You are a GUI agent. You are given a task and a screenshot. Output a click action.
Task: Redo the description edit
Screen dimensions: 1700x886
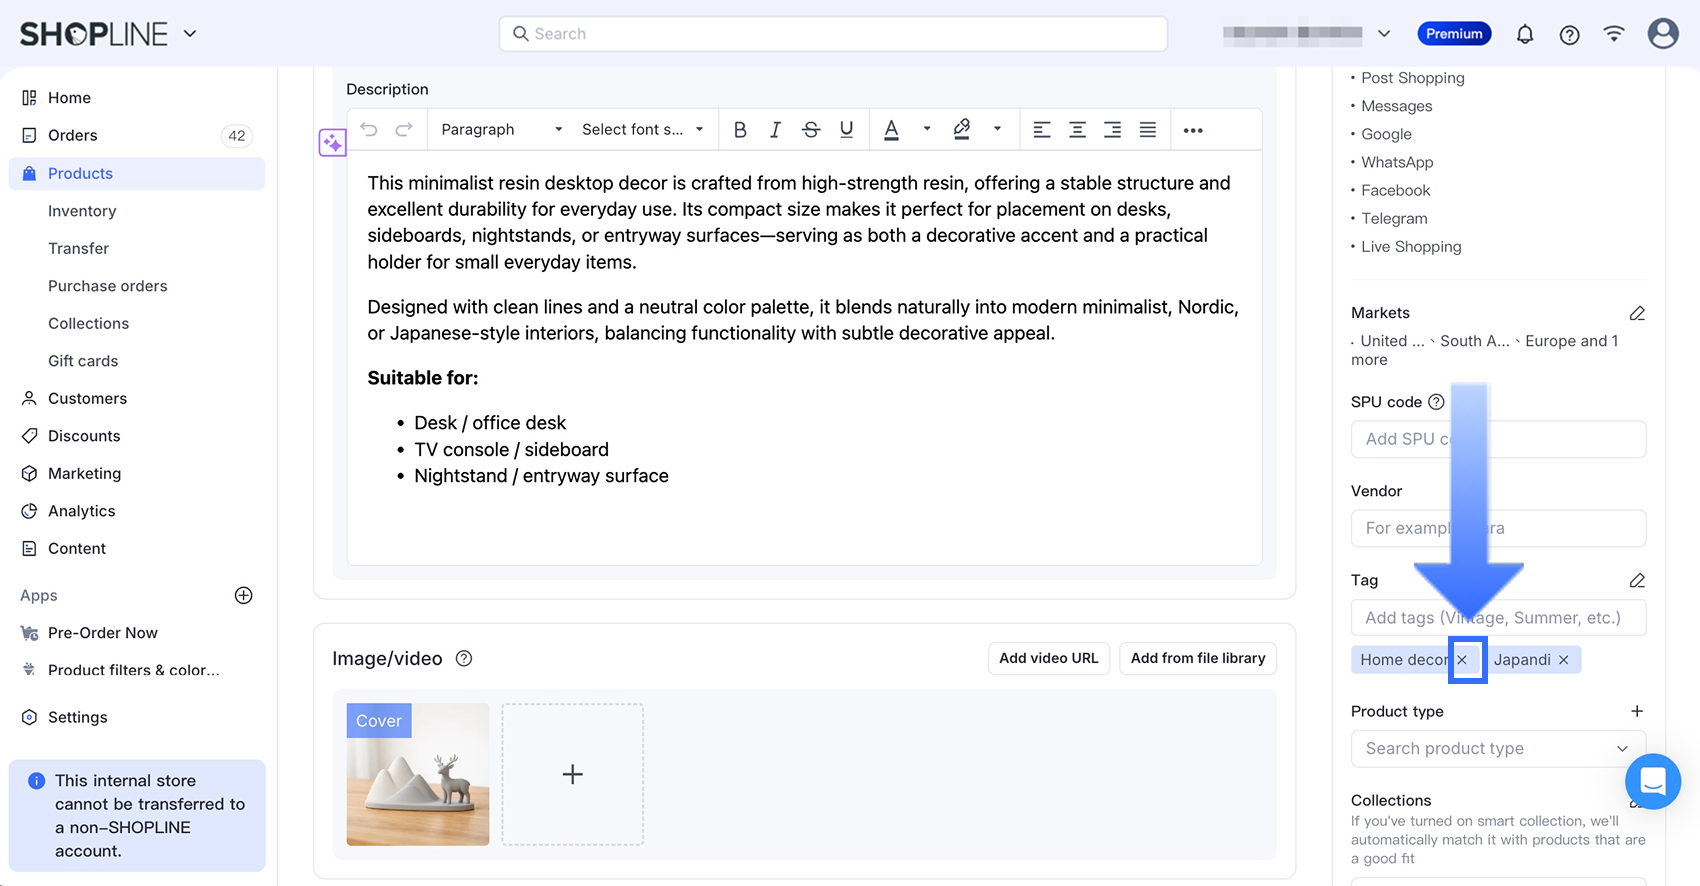[404, 130]
